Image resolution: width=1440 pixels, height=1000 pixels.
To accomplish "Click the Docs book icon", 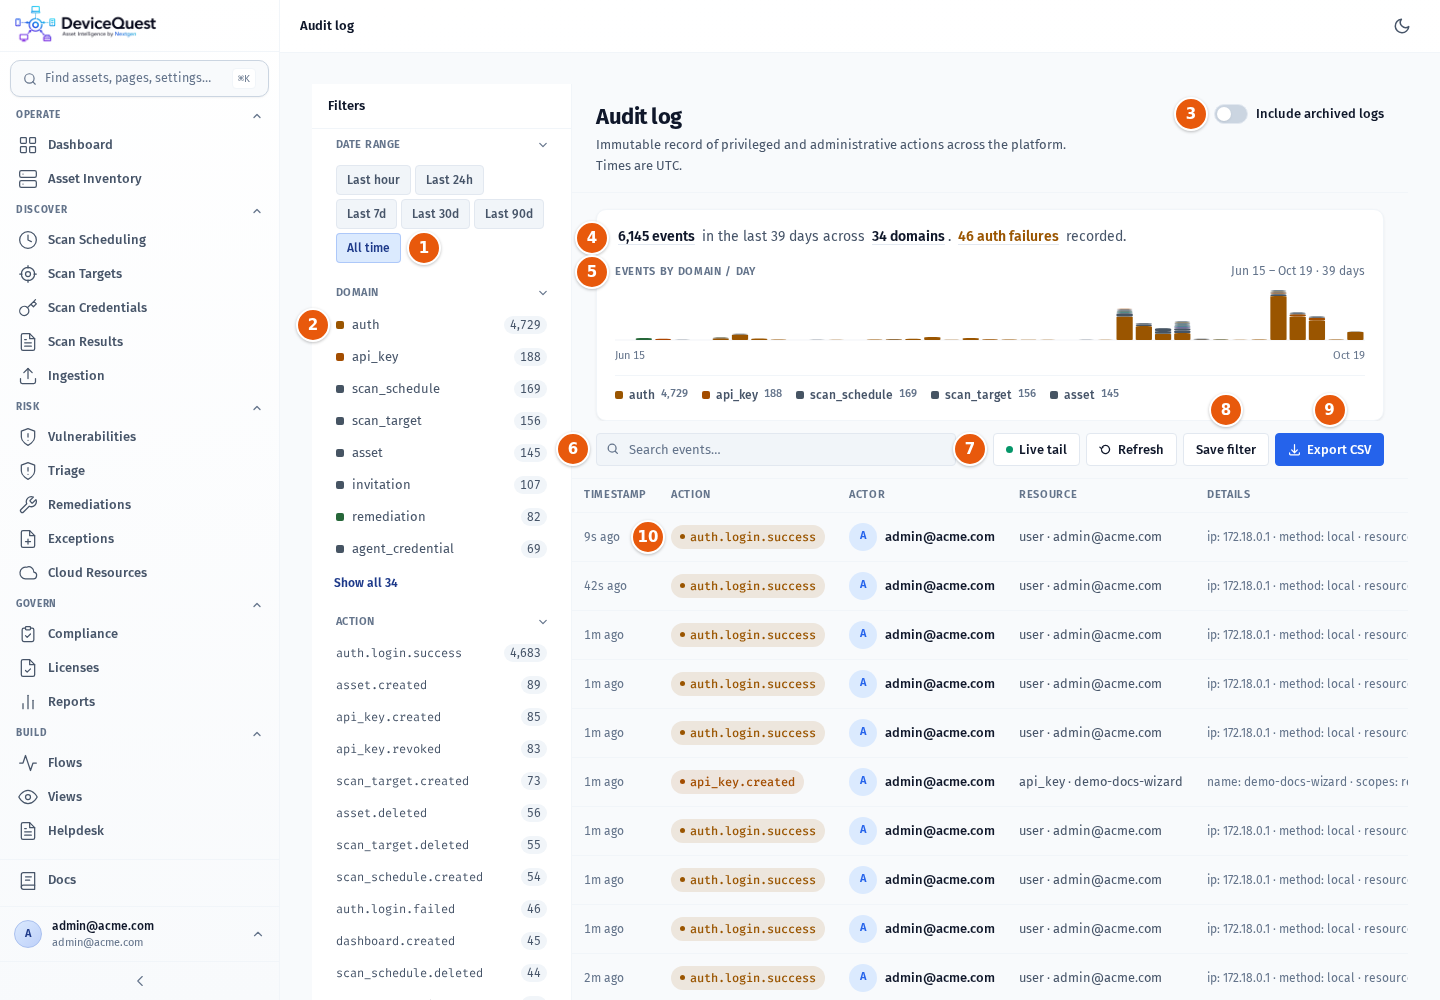I will click(28, 880).
